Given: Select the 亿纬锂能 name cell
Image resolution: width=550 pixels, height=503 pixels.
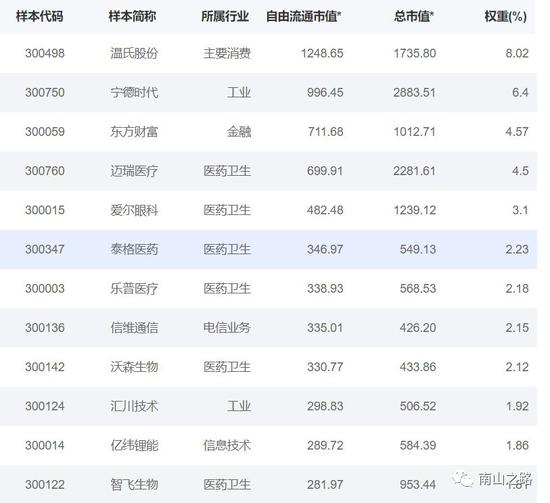Looking at the screenshot, I should pos(134,446).
